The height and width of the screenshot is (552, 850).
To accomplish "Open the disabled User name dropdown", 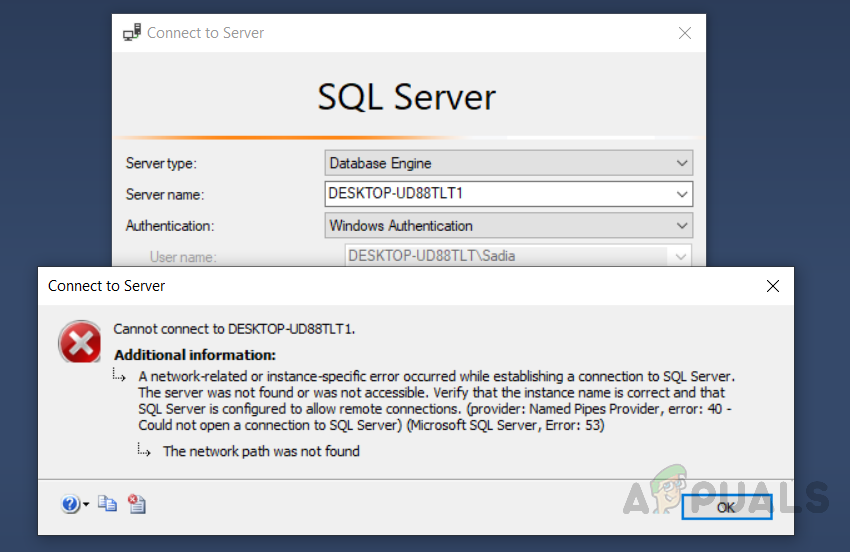I will 681,256.
